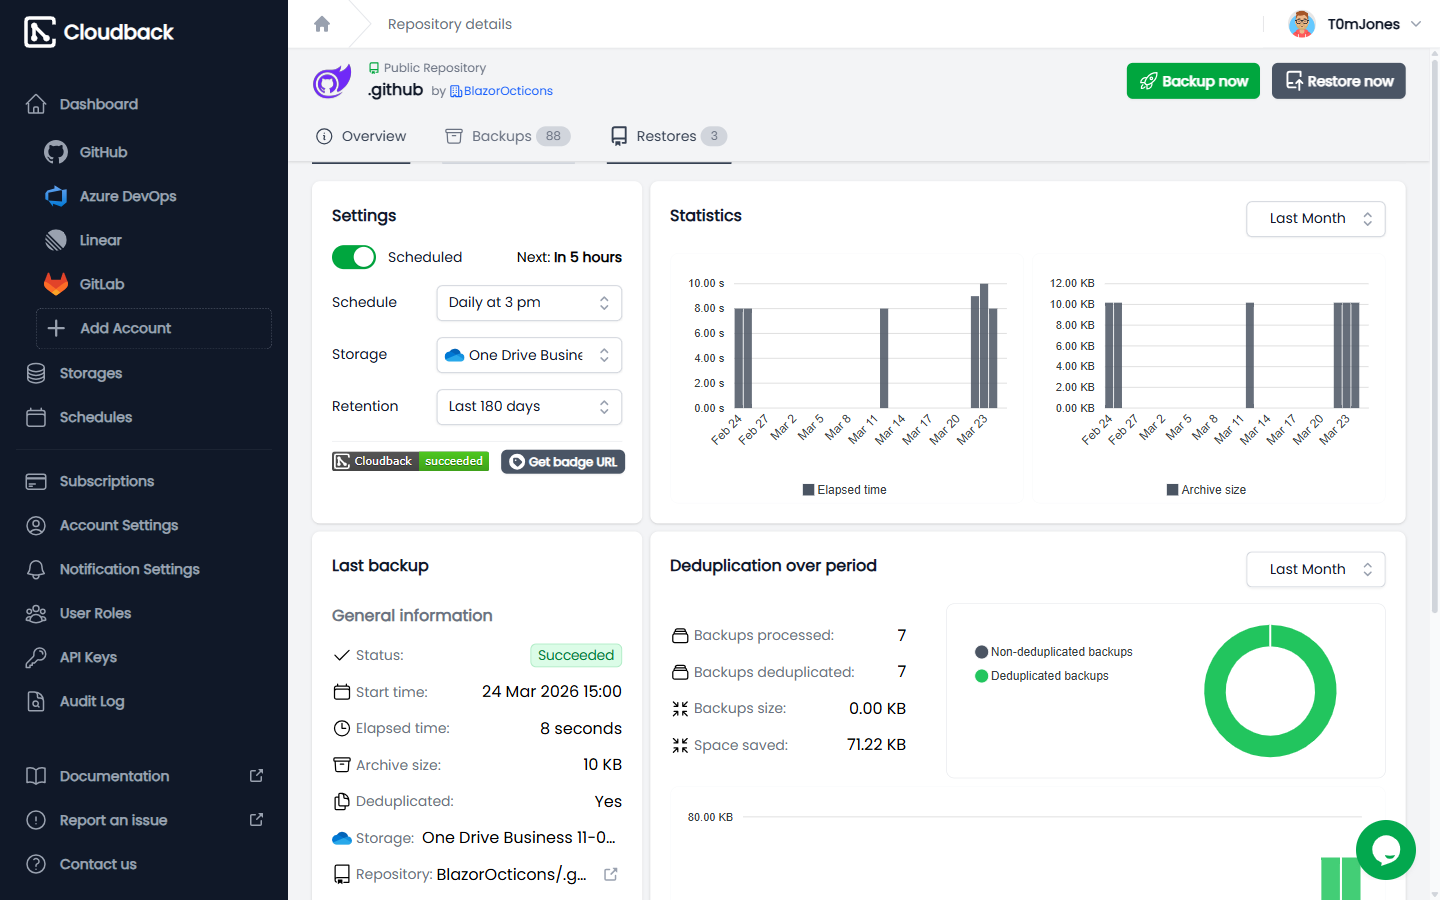1440x900 pixels.
Task: Toggle Deduplicated backups legend
Action: click(x=1042, y=676)
